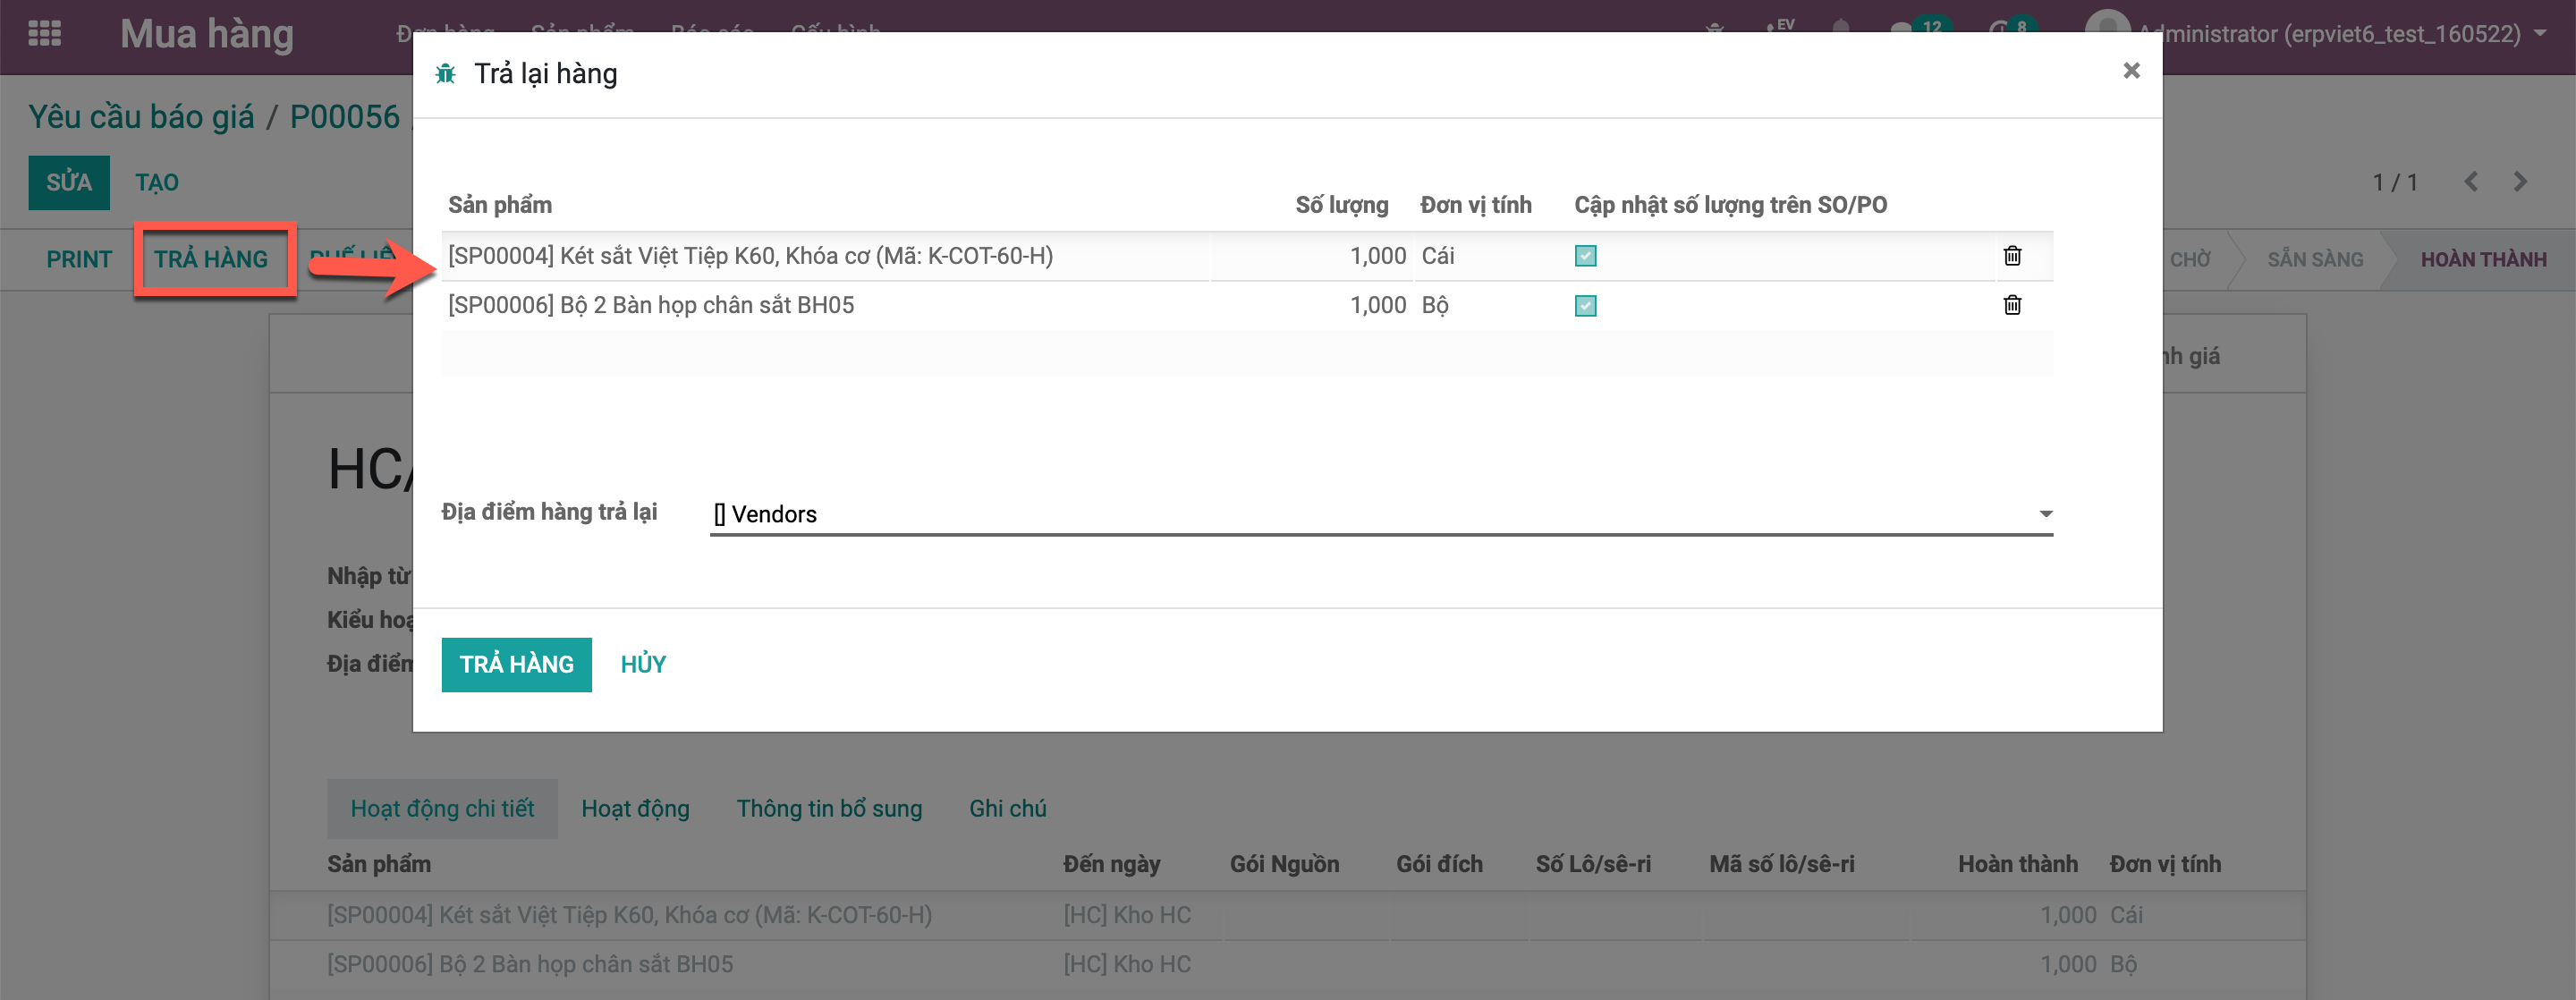Viewport: 2576px width, 1000px height.
Task: Click HỦY to cancel the return
Action: [x=643, y=664]
